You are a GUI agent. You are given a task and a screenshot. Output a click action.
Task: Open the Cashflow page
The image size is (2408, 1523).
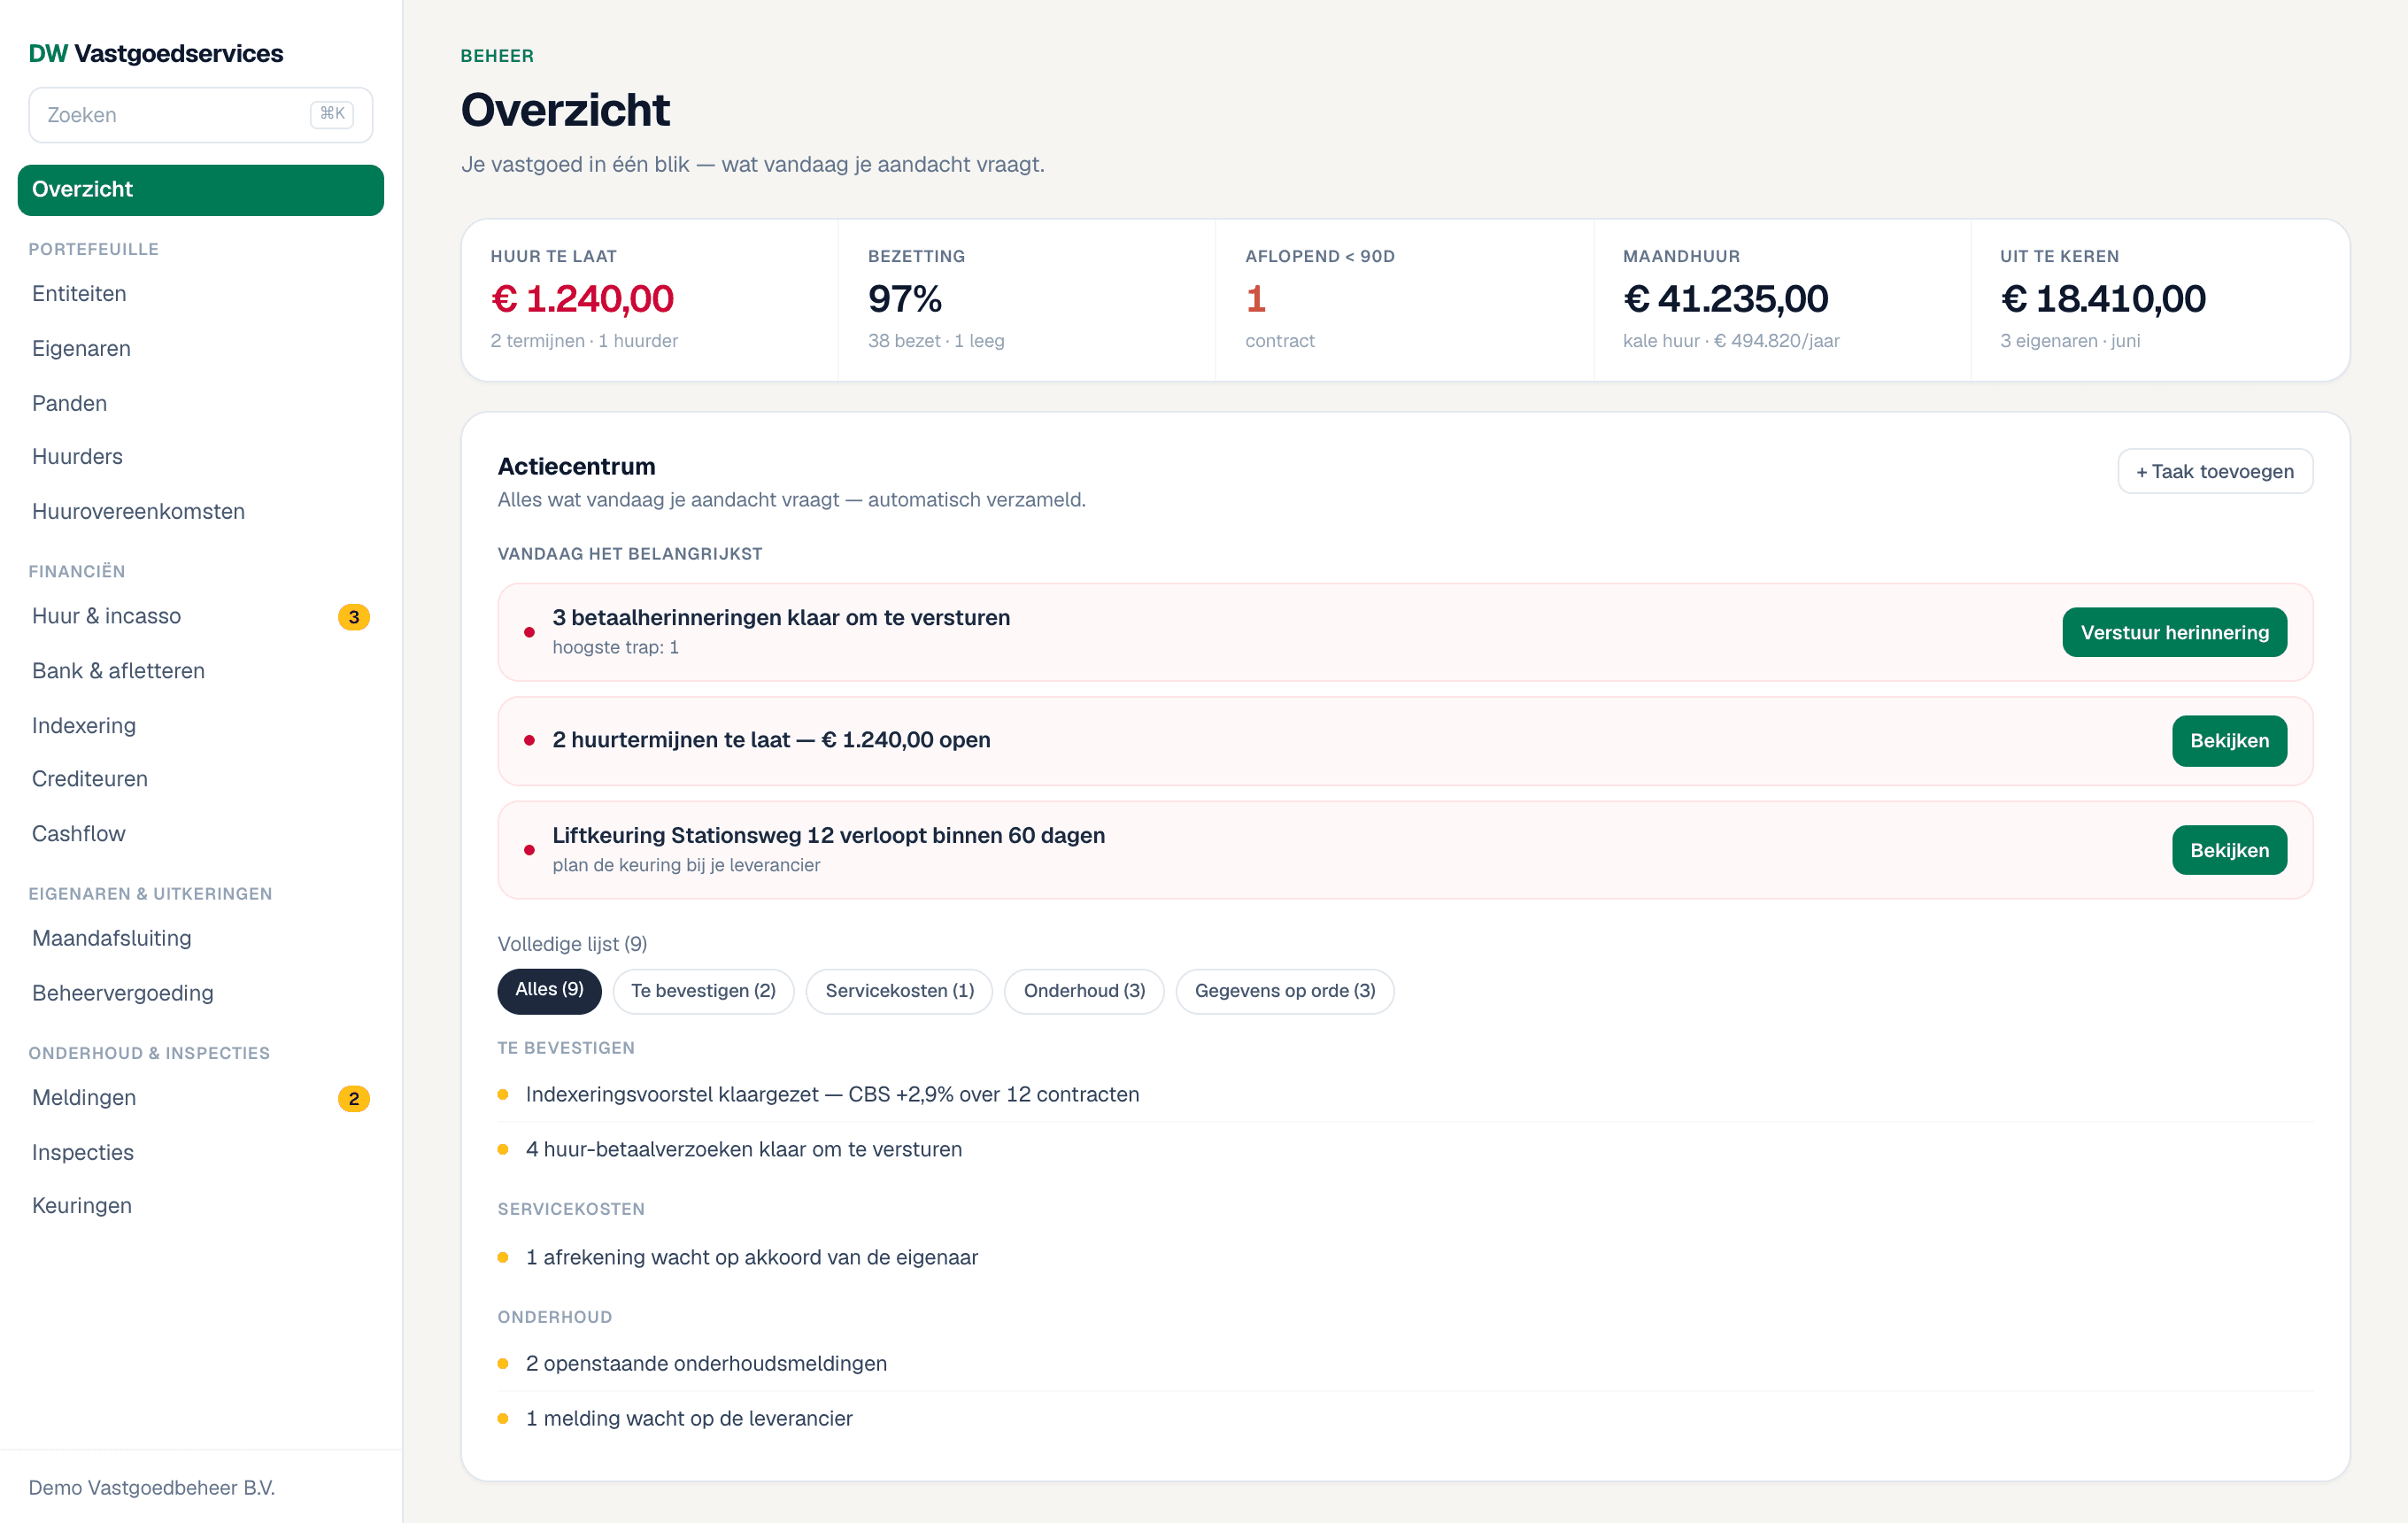coord(200,833)
